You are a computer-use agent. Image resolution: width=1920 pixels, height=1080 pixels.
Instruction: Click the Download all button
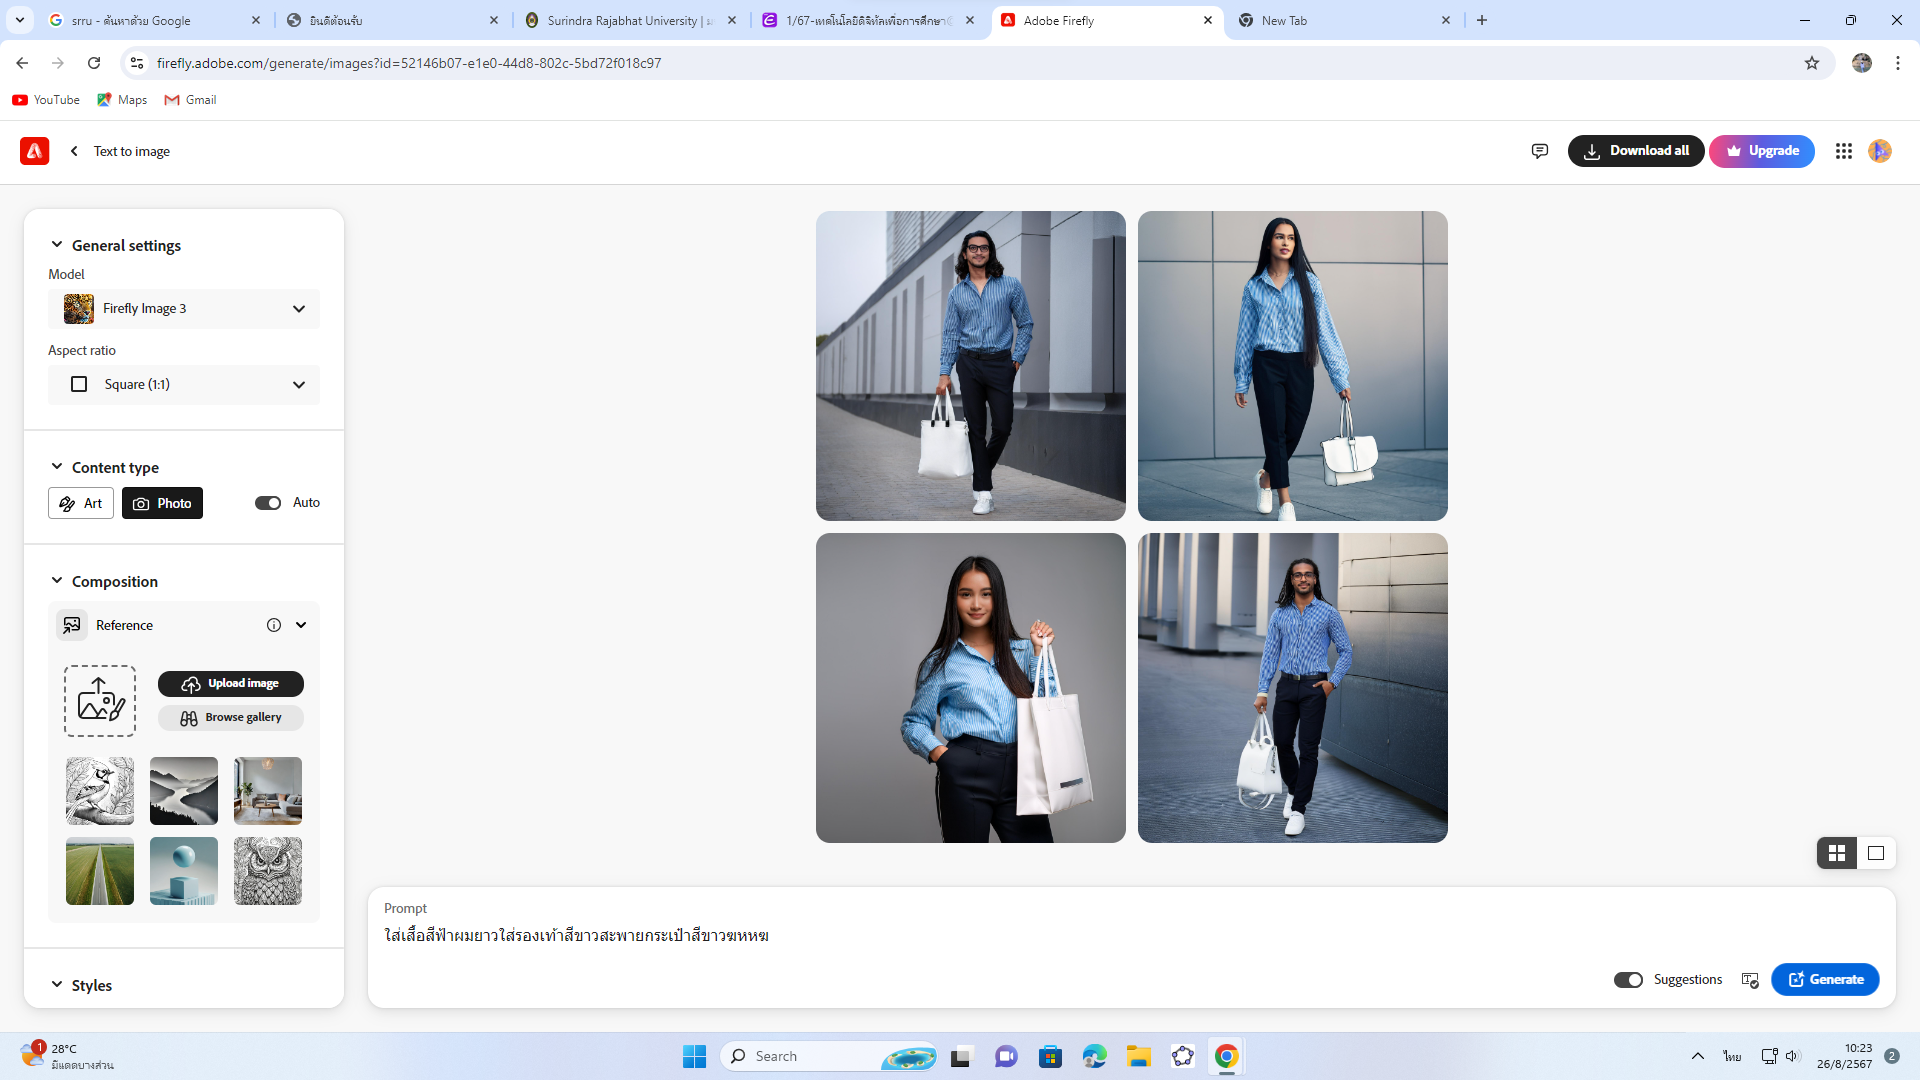pyautogui.click(x=1636, y=151)
